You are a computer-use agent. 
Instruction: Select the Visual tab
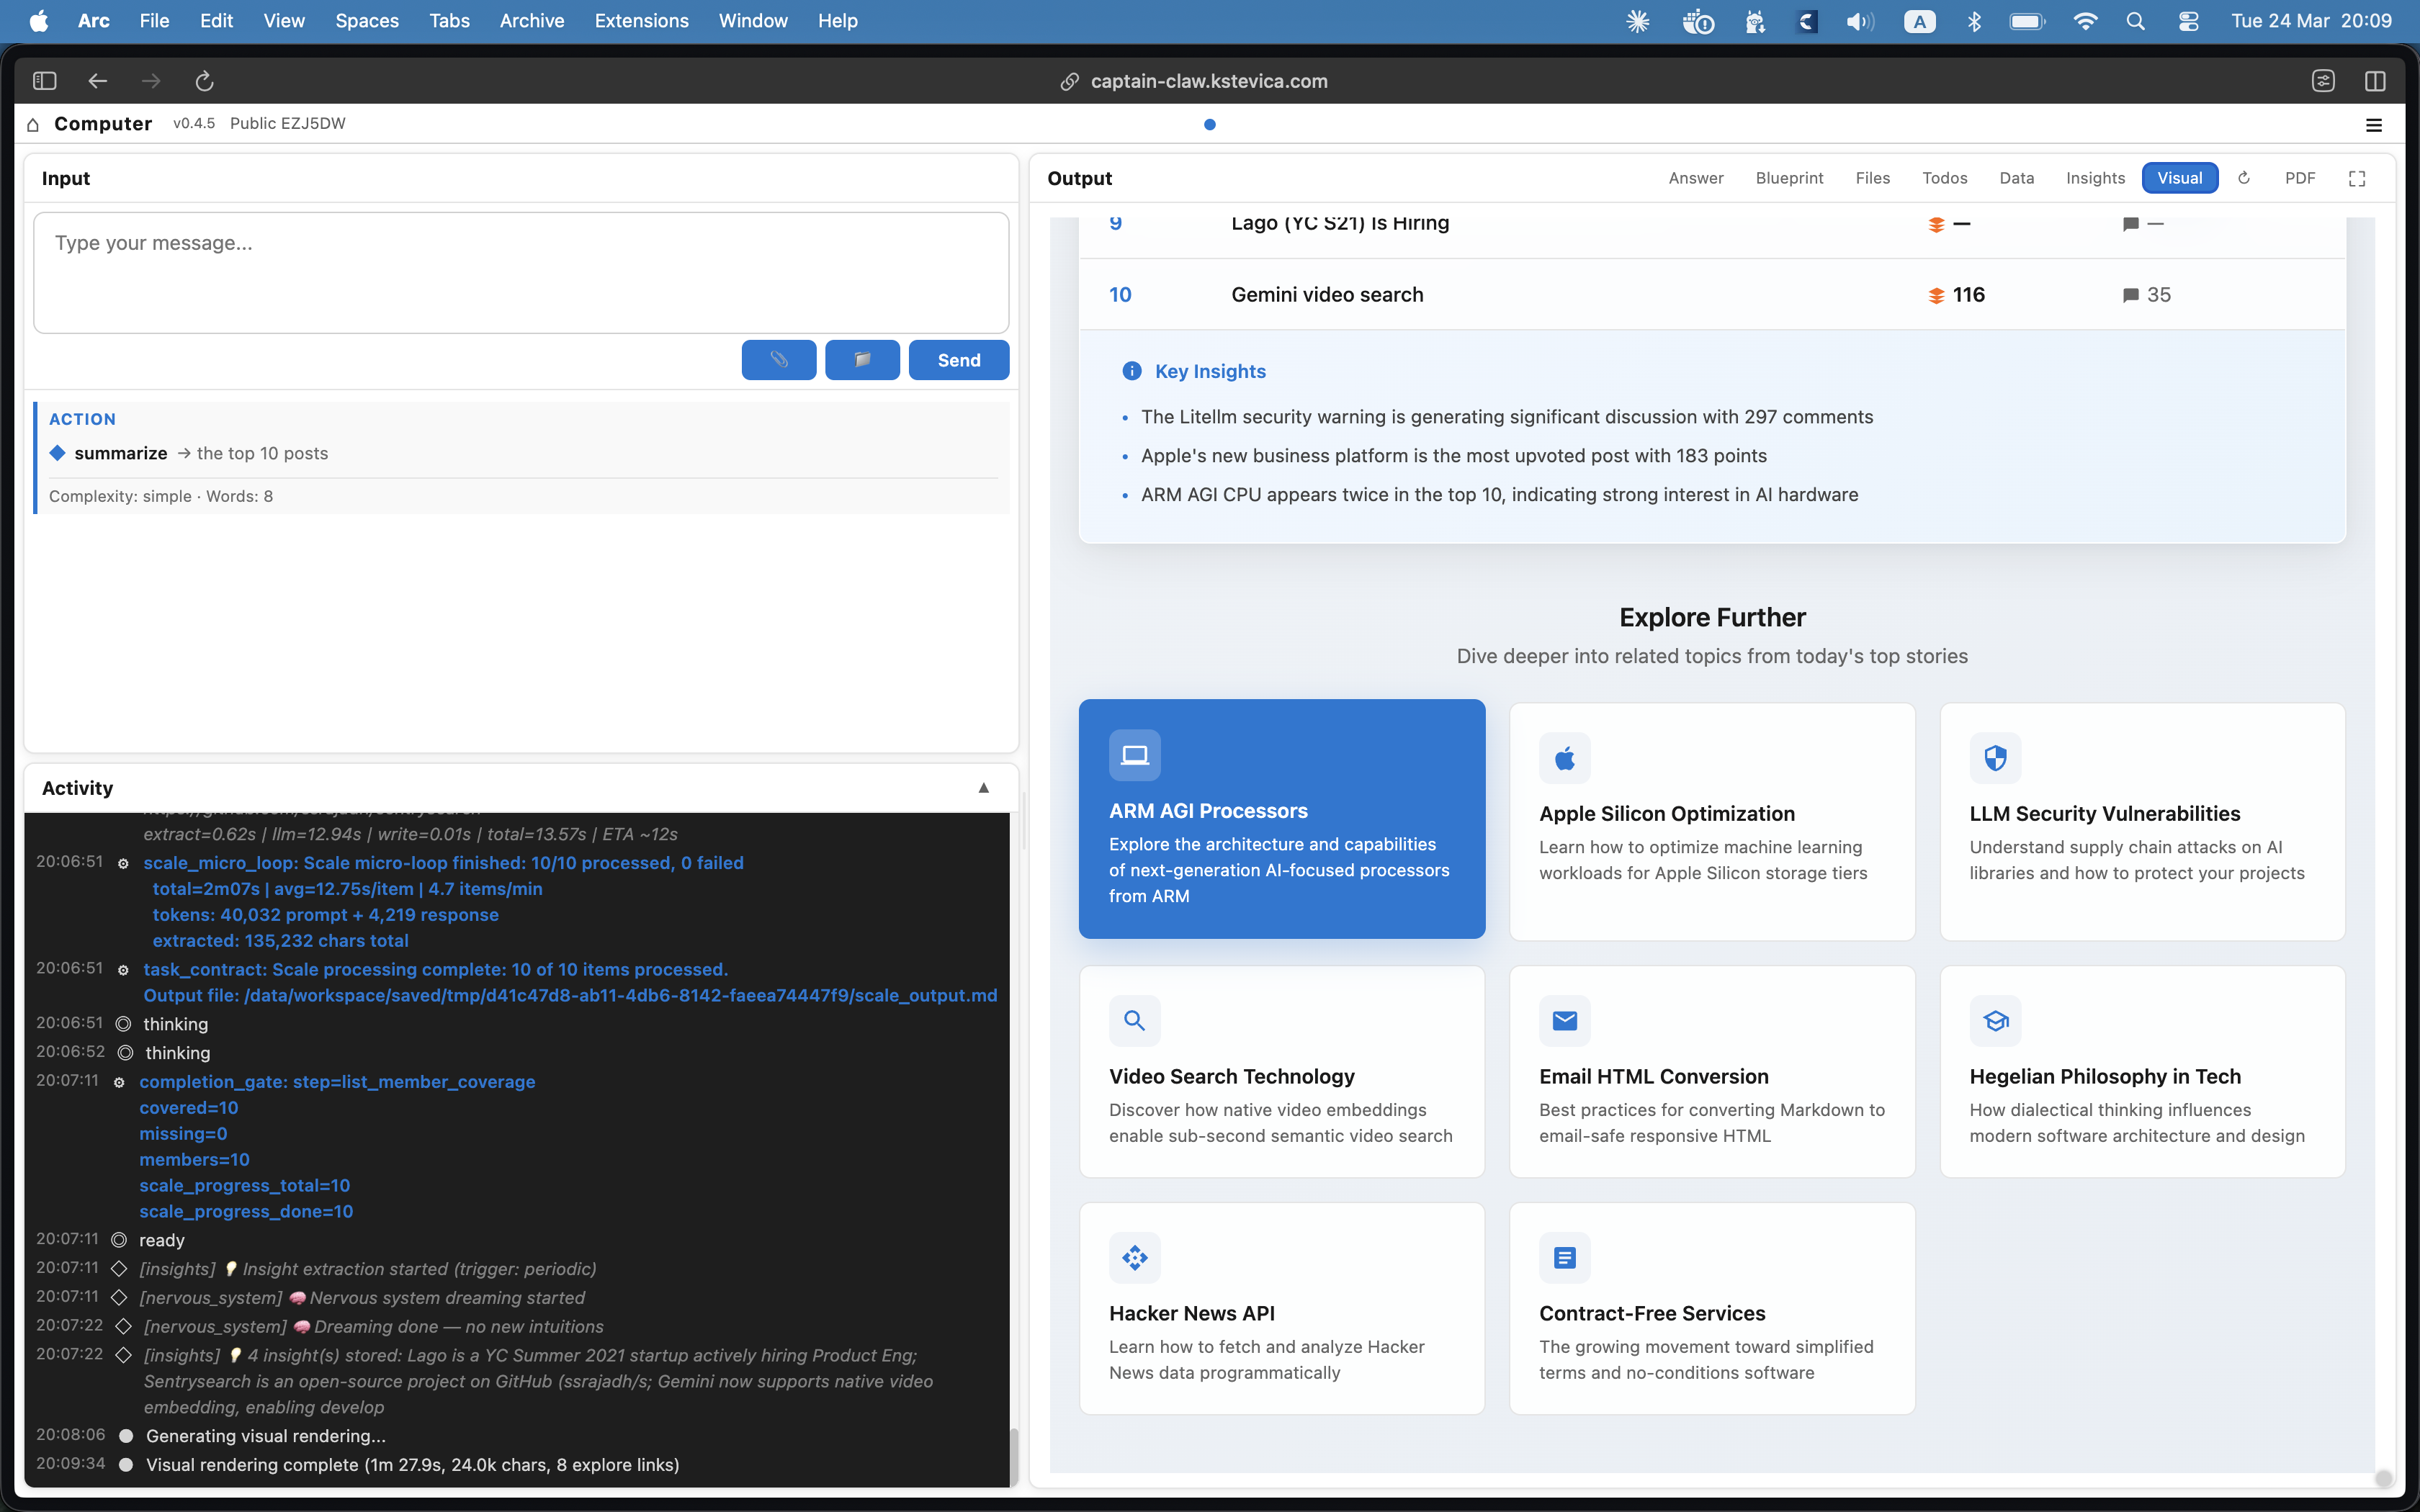point(2179,178)
